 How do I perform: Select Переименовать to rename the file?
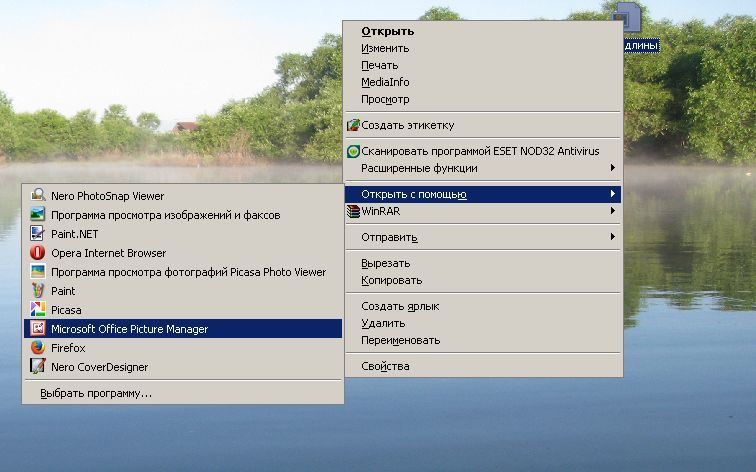(483, 340)
